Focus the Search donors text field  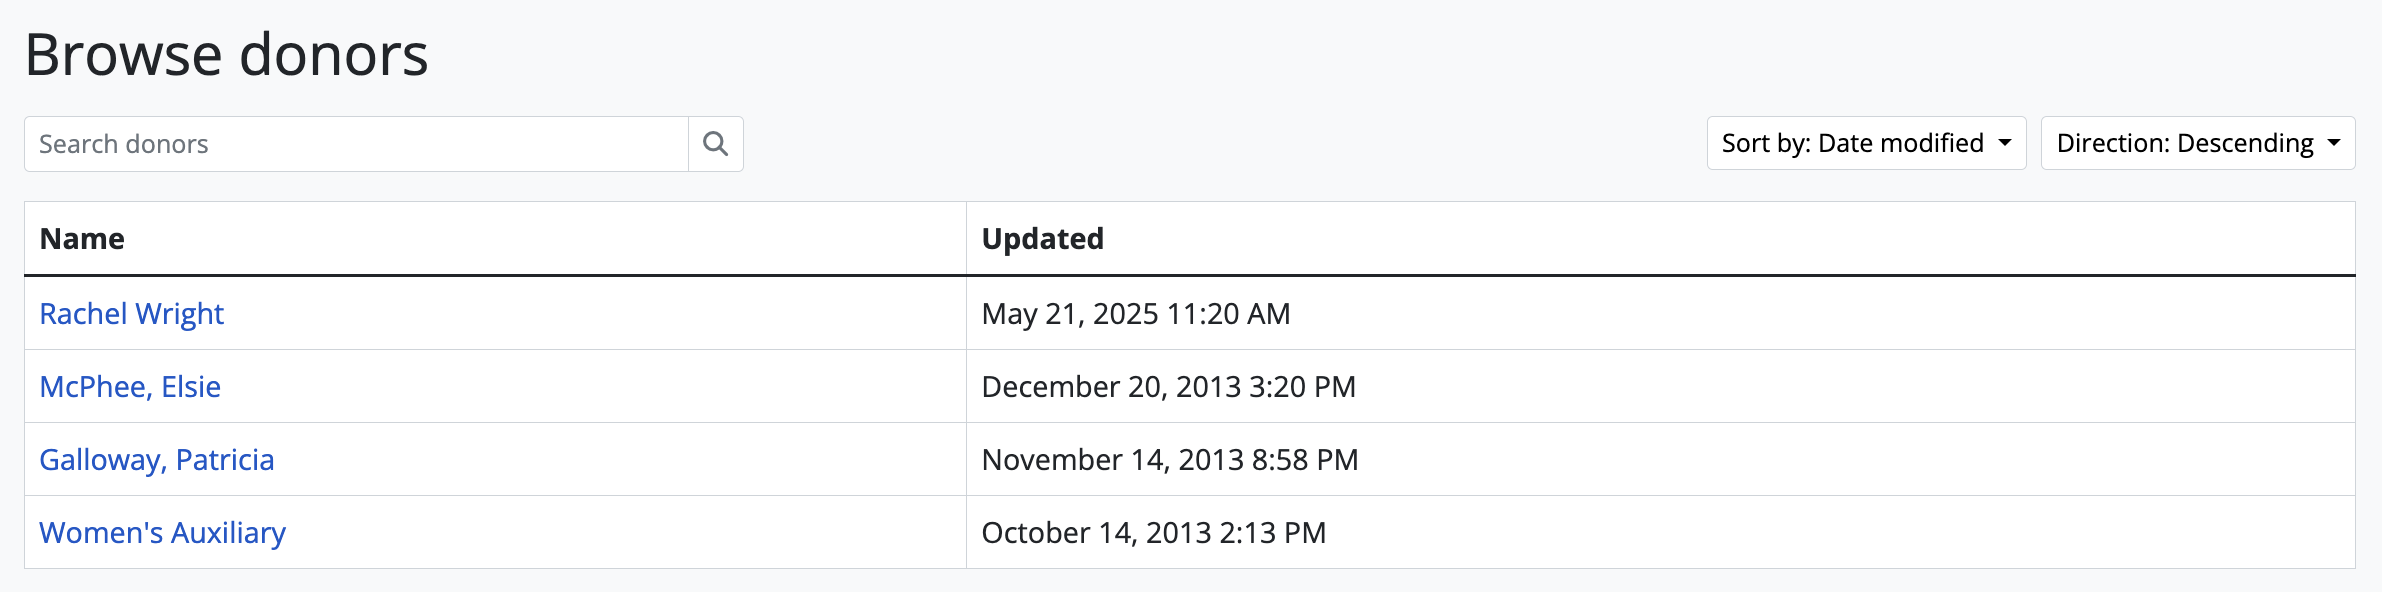coord(356,144)
